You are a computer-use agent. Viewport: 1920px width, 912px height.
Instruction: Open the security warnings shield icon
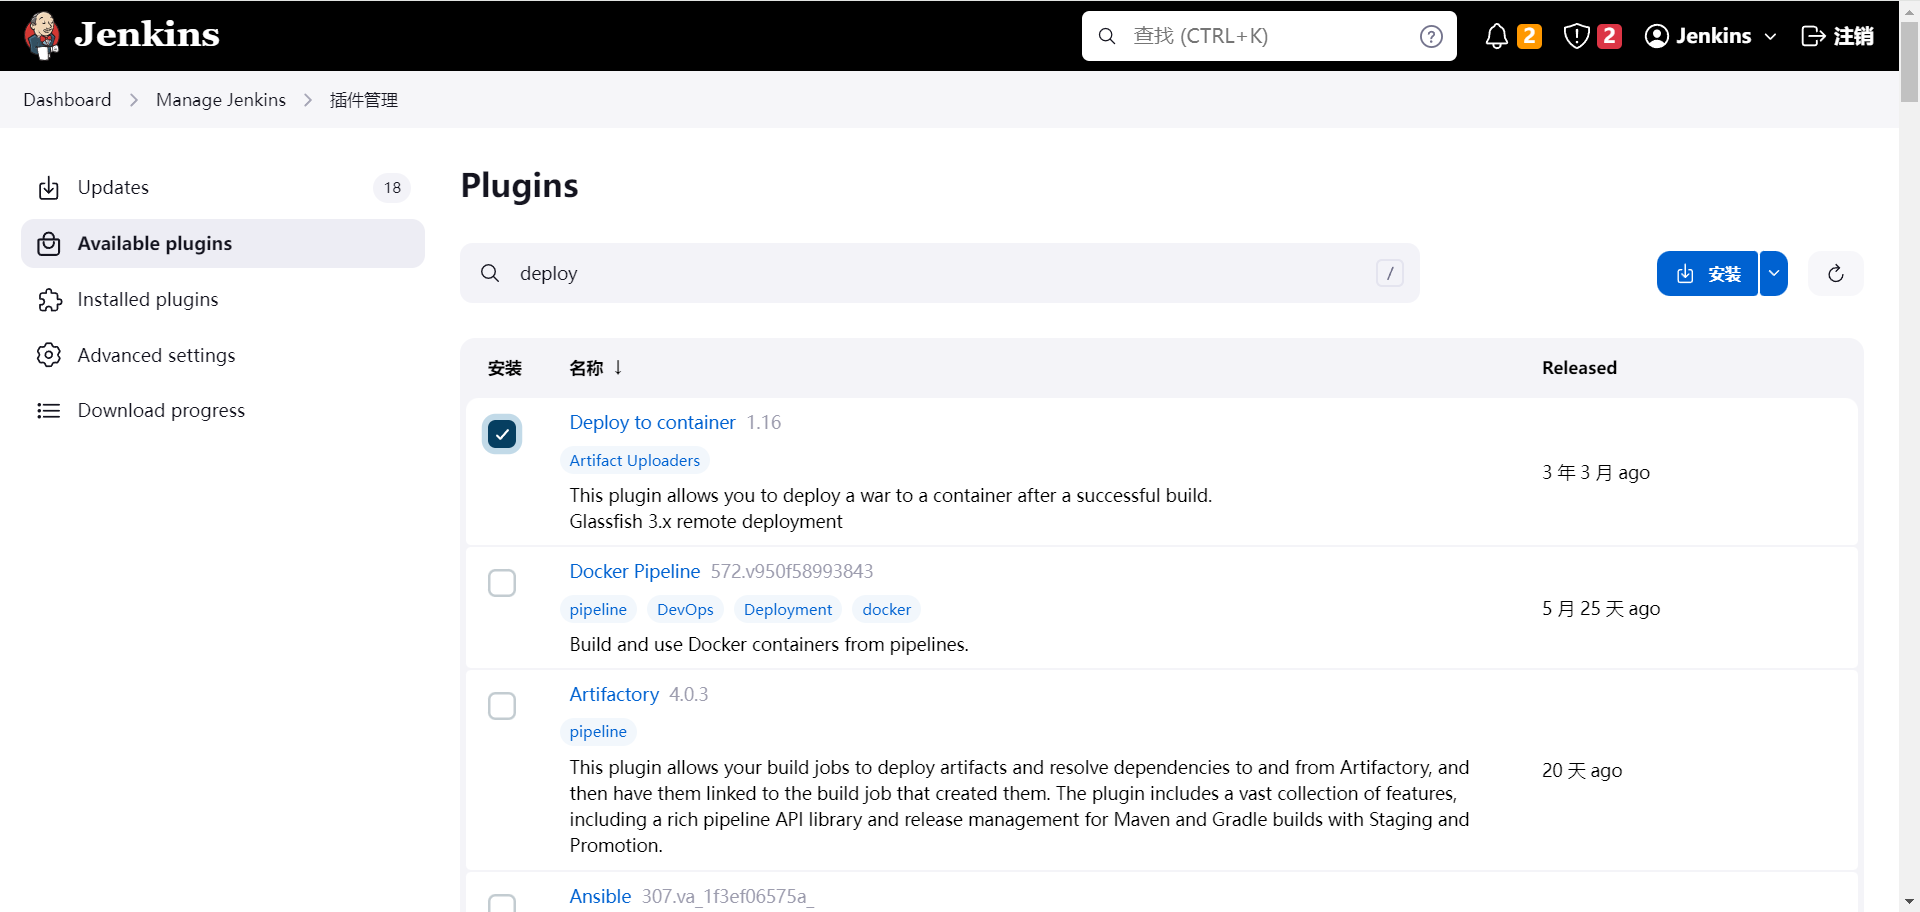pyautogui.click(x=1576, y=36)
